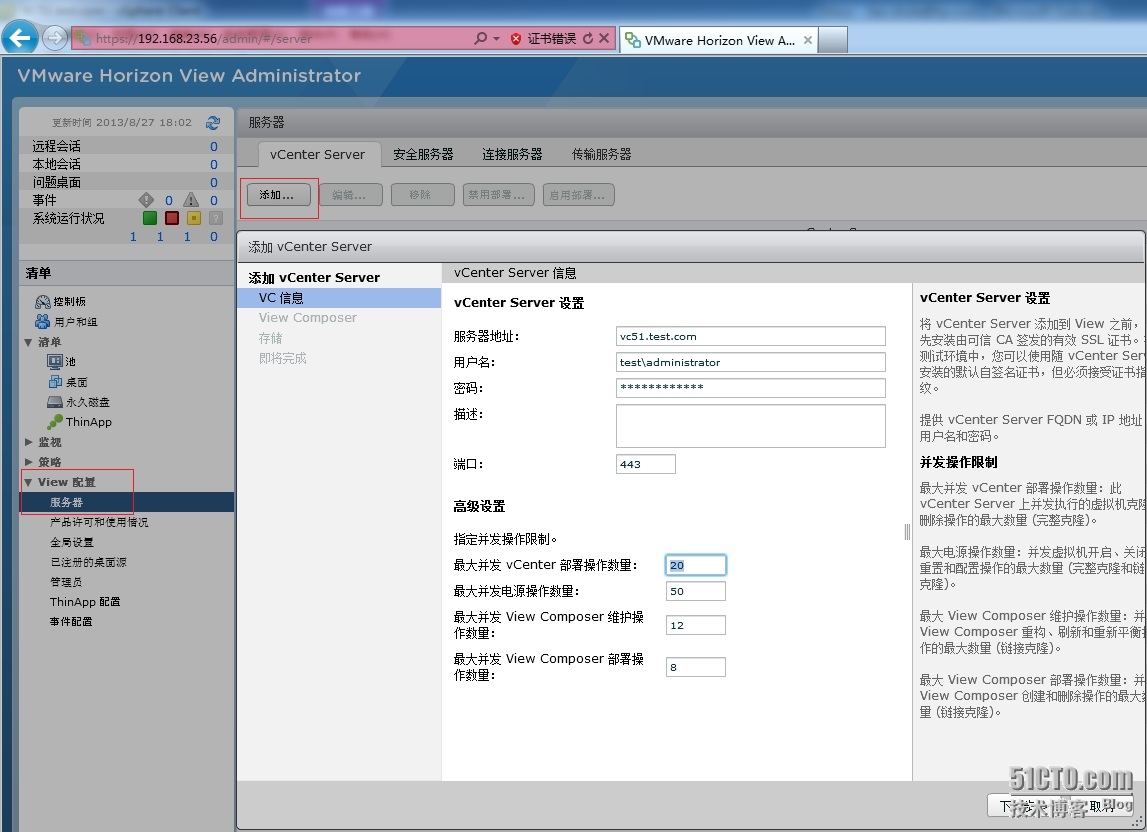This screenshot has height=832, width=1147.
Task: Click the browser forward arrow button
Action: point(55,37)
